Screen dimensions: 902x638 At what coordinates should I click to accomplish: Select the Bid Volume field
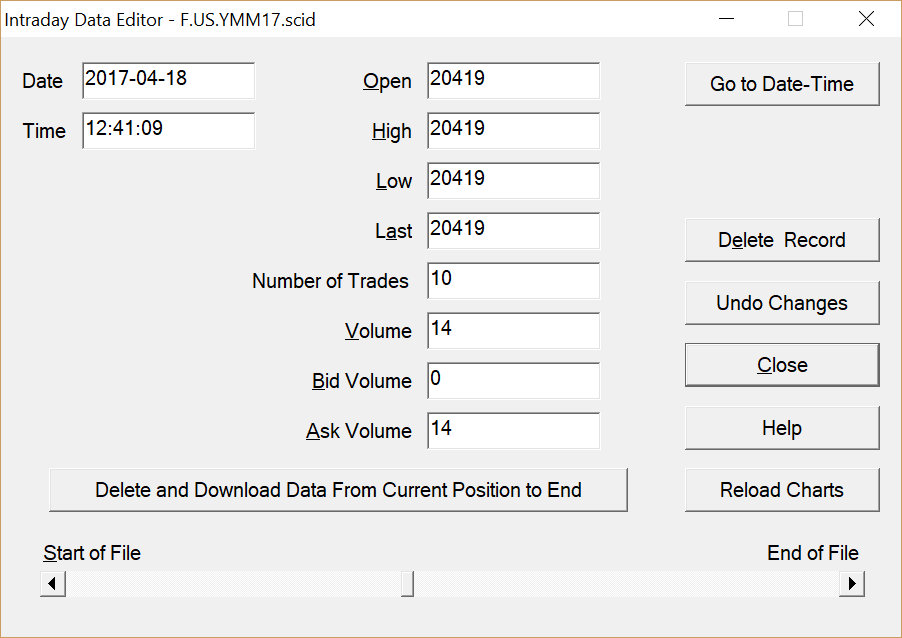point(513,381)
